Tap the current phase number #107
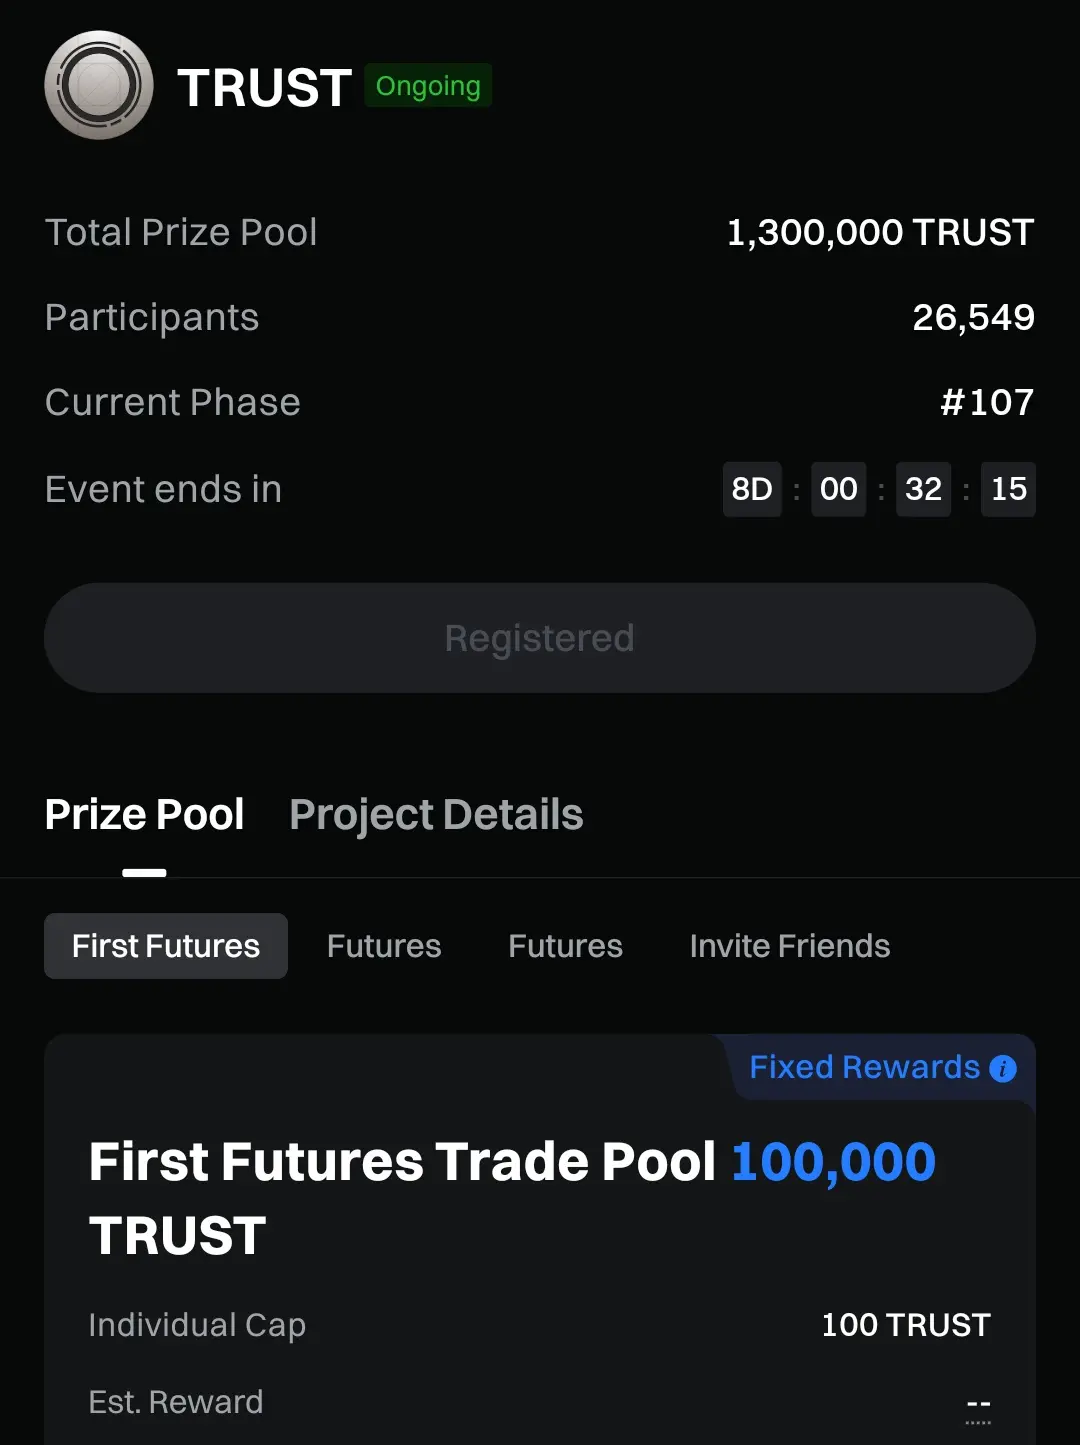 [x=987, y=402]
